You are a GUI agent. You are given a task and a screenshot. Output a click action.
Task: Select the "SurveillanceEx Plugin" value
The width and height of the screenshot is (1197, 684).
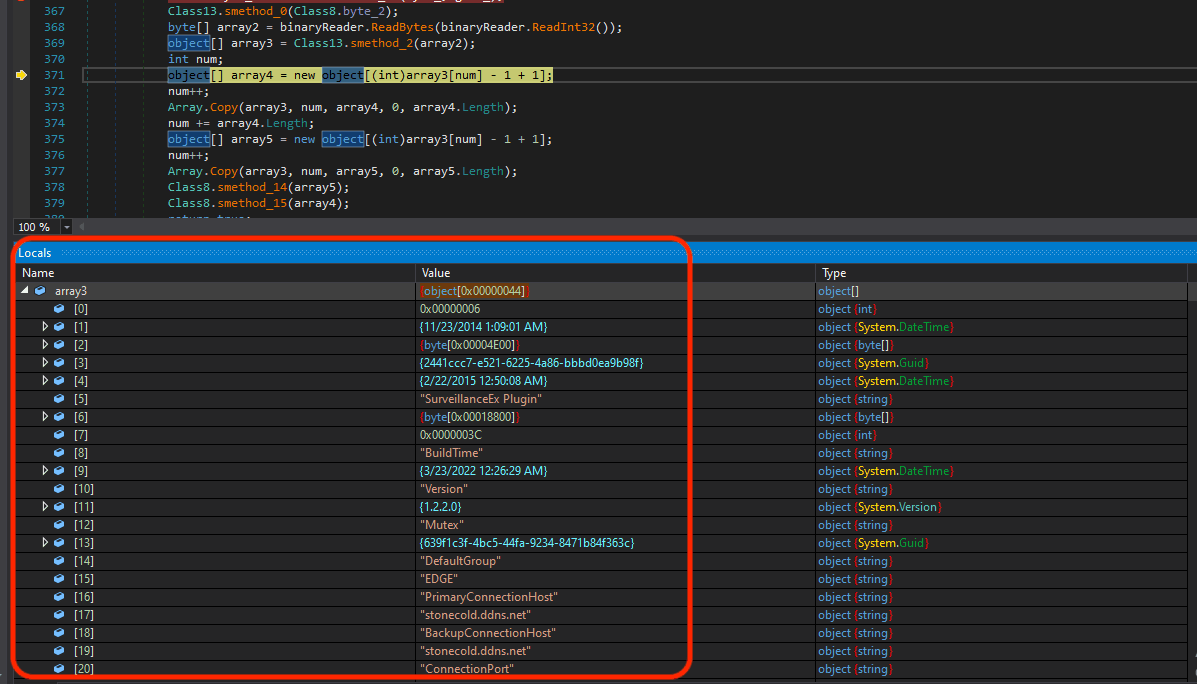(481, 398)
